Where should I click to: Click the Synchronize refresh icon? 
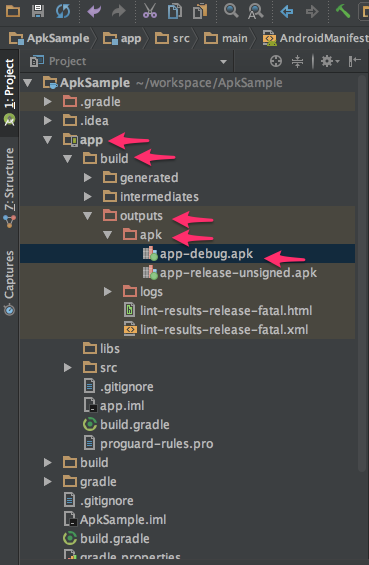(63, 11)
